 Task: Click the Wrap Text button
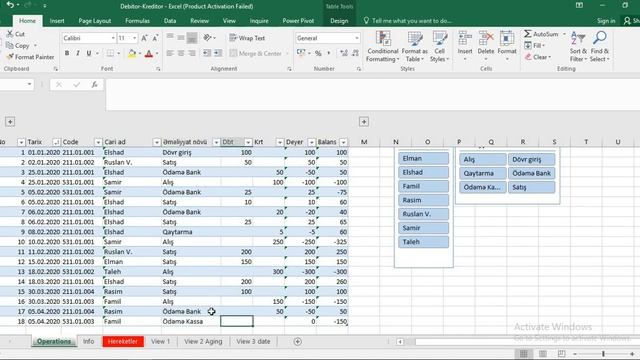point(247,38)
